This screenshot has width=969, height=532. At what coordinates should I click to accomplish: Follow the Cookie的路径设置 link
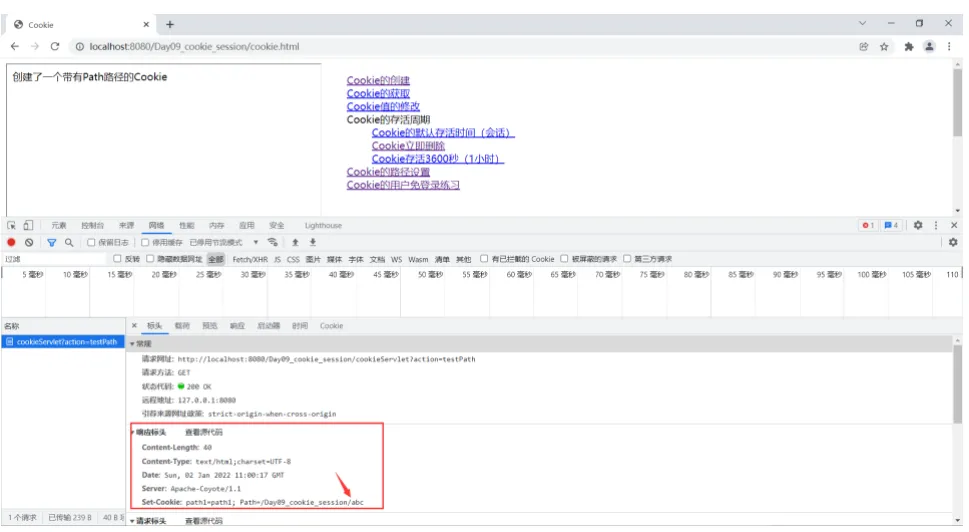click(387, 172)
